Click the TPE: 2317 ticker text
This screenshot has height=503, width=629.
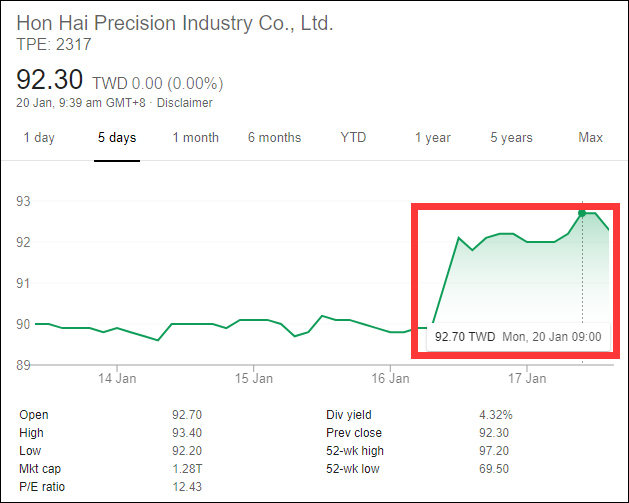(53, 44)
